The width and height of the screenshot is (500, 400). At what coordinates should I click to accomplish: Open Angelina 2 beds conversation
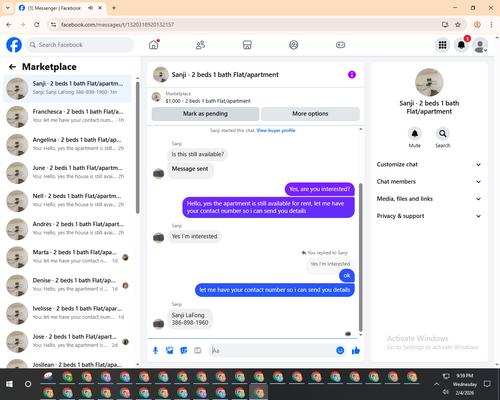pos(67,145)
